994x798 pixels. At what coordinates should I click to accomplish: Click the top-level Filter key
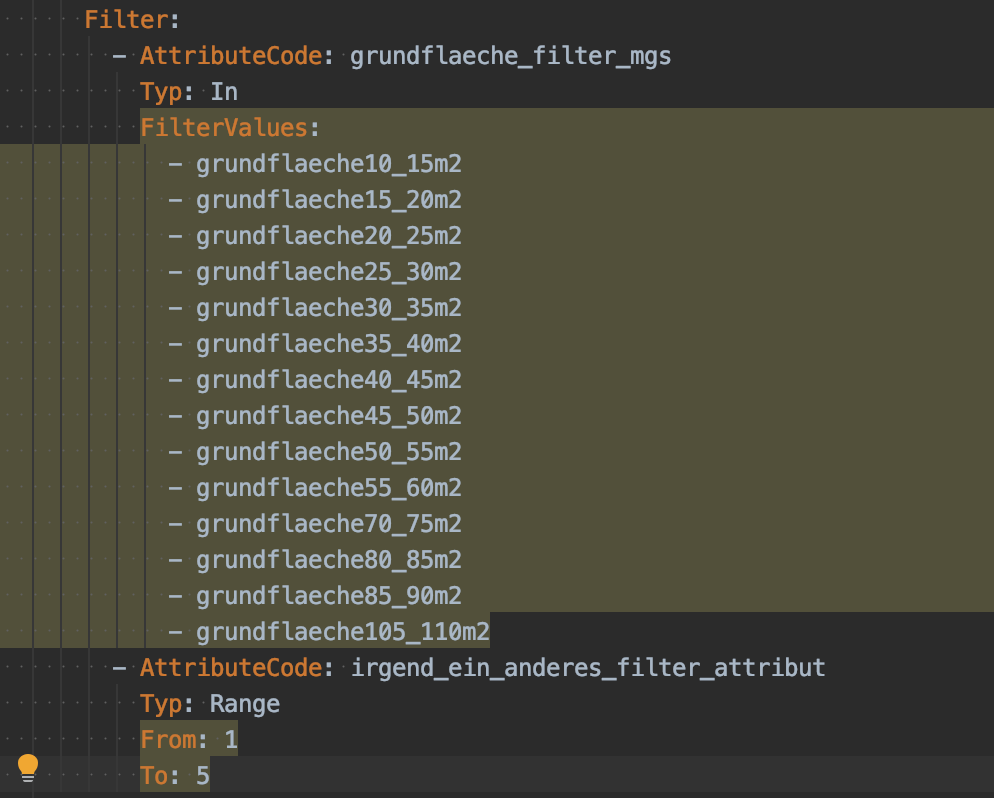[119, 19]
